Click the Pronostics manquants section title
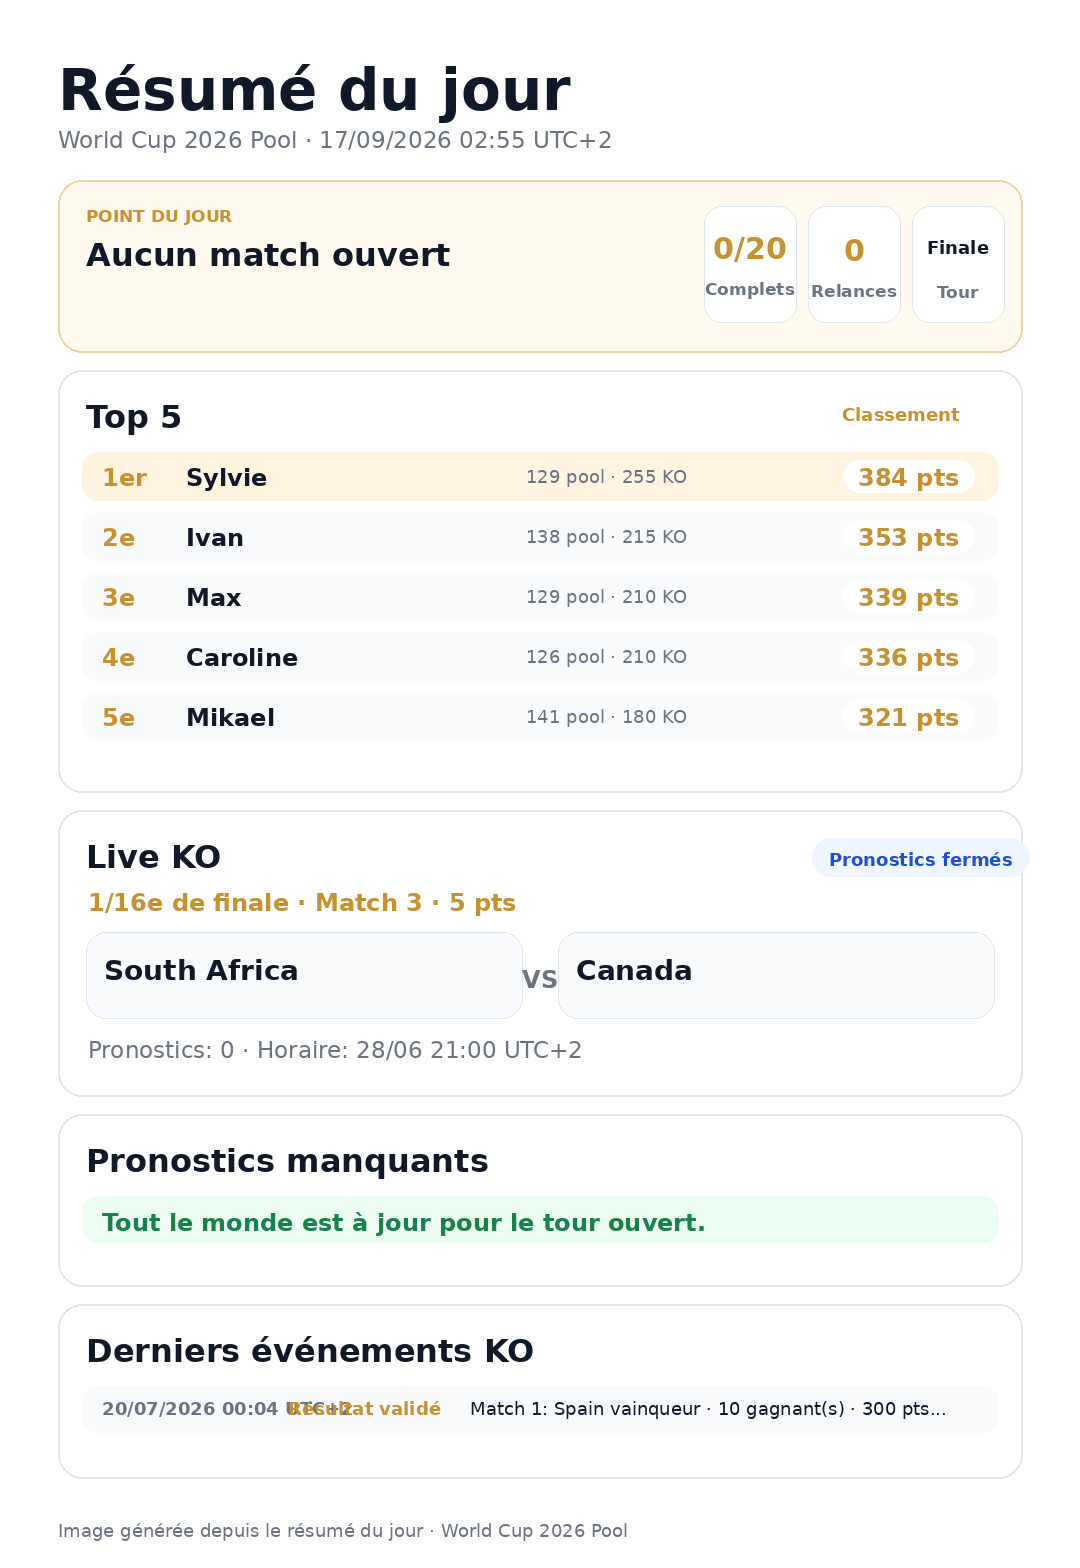 coord(287,1161)
